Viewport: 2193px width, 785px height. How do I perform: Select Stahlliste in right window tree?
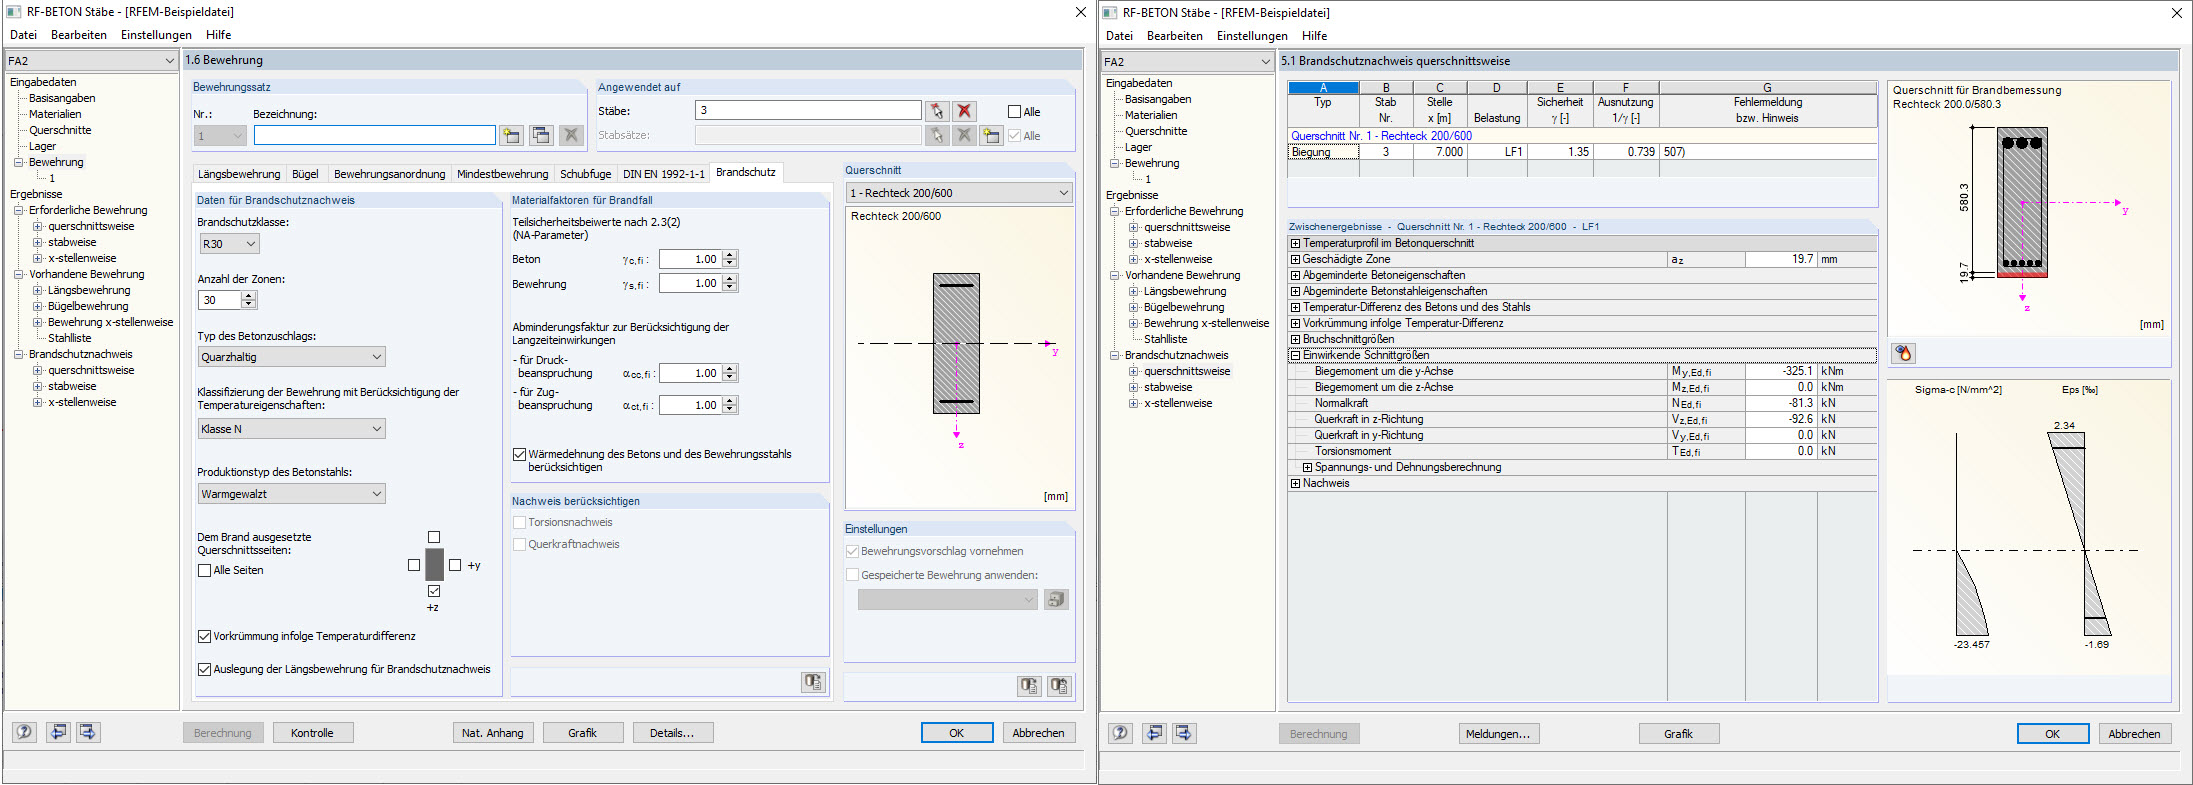pos(1165,339)
